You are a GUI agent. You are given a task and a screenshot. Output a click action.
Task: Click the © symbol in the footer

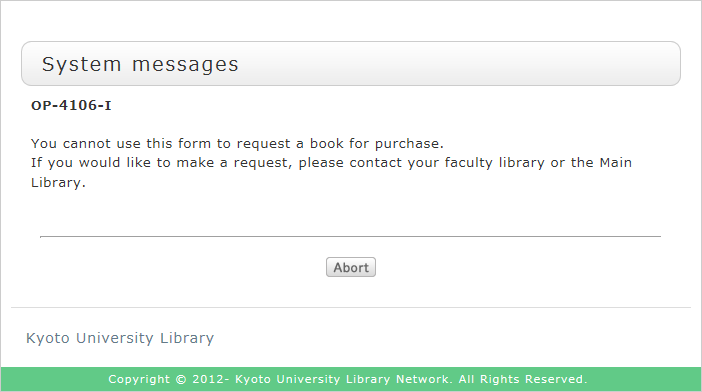point(181,379)
